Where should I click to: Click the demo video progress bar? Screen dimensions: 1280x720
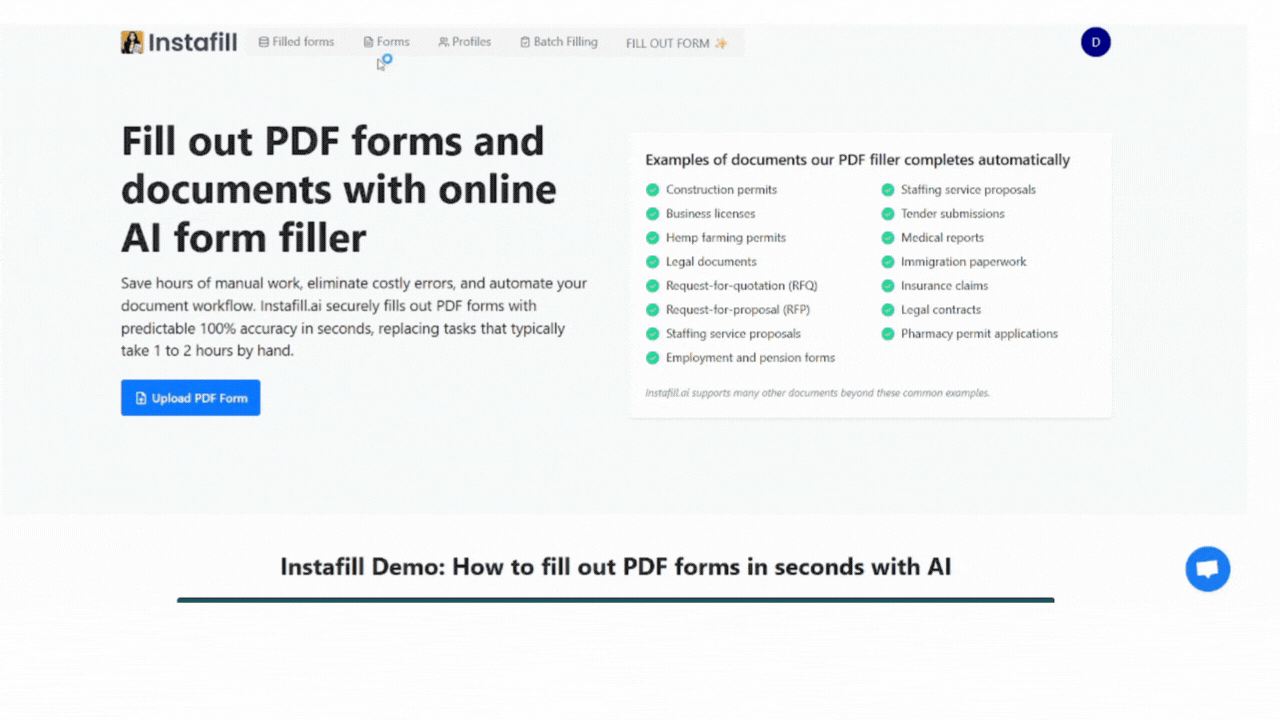(616, 600)
